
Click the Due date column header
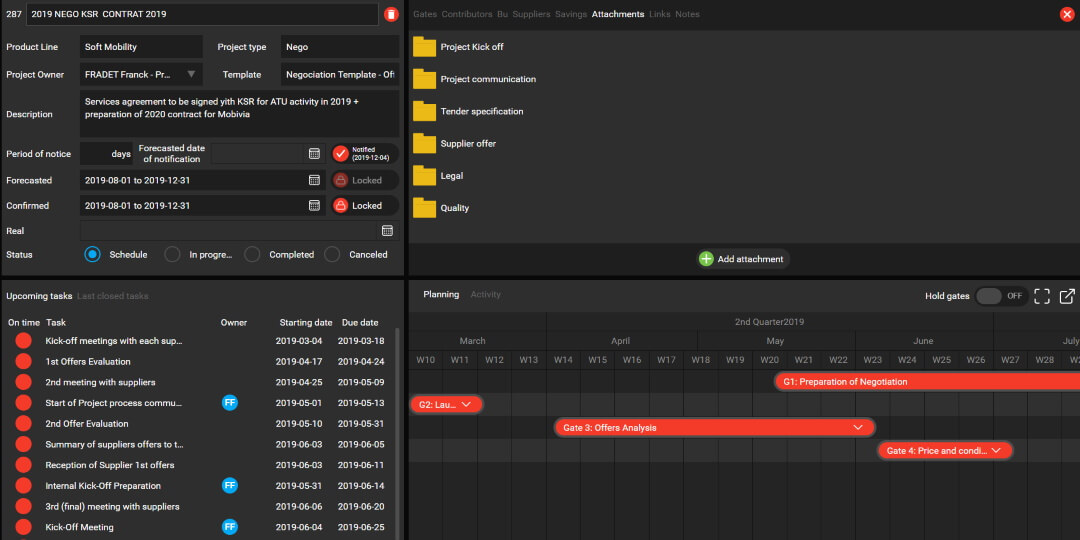(x=358, y=322)
